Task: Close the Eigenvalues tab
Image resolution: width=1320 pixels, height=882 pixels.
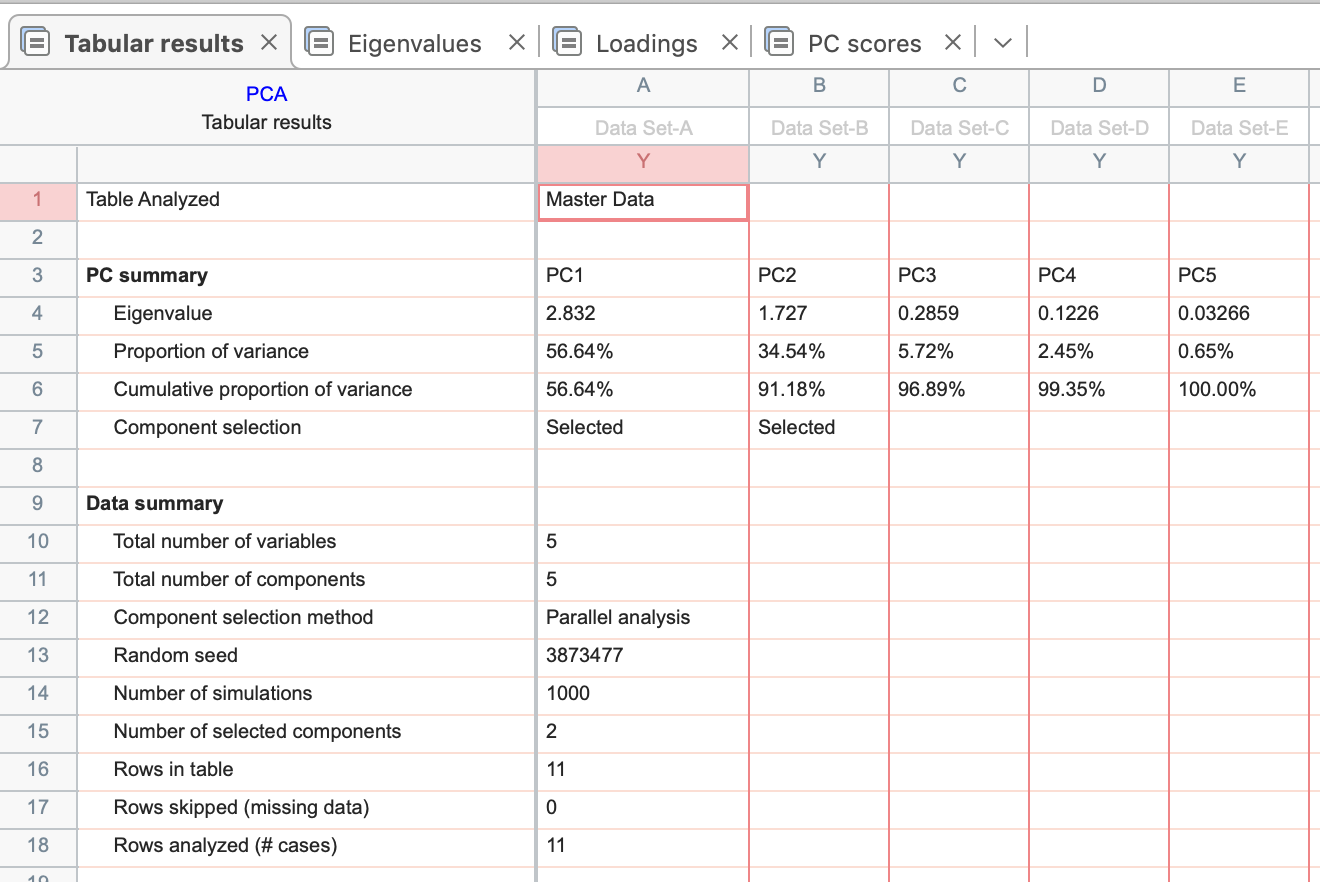Action: pos(516,43)
